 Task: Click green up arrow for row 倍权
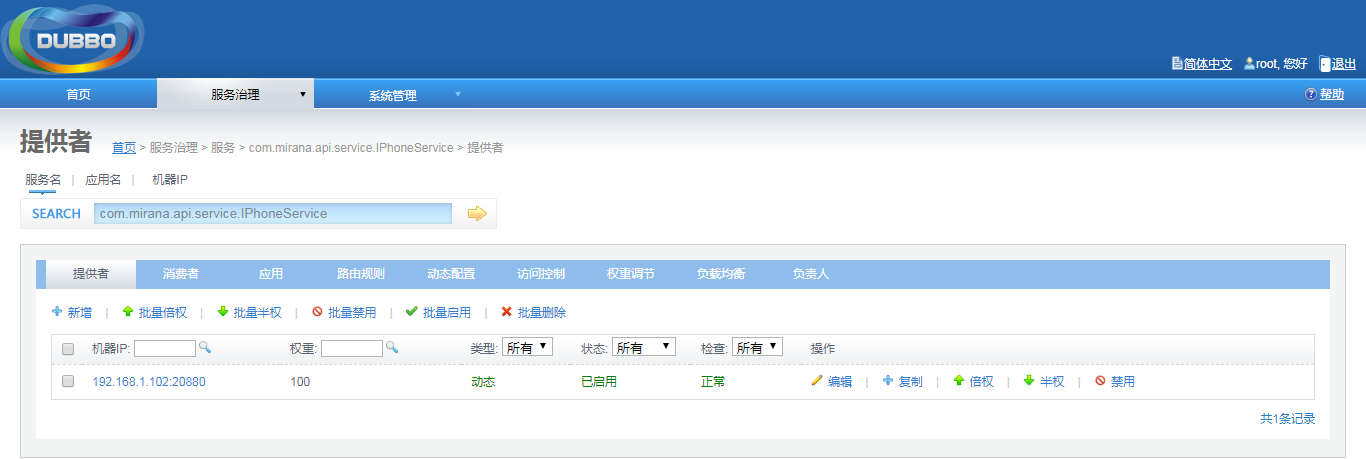coord(959,381)
